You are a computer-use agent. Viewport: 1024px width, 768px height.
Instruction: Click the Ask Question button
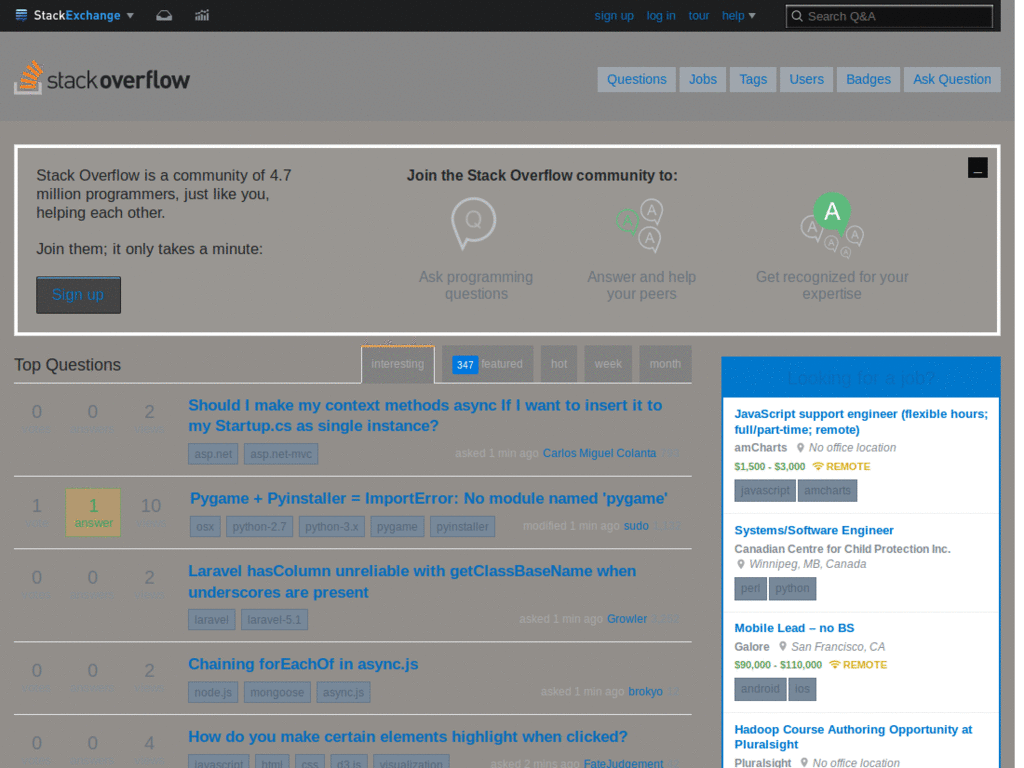952,79
